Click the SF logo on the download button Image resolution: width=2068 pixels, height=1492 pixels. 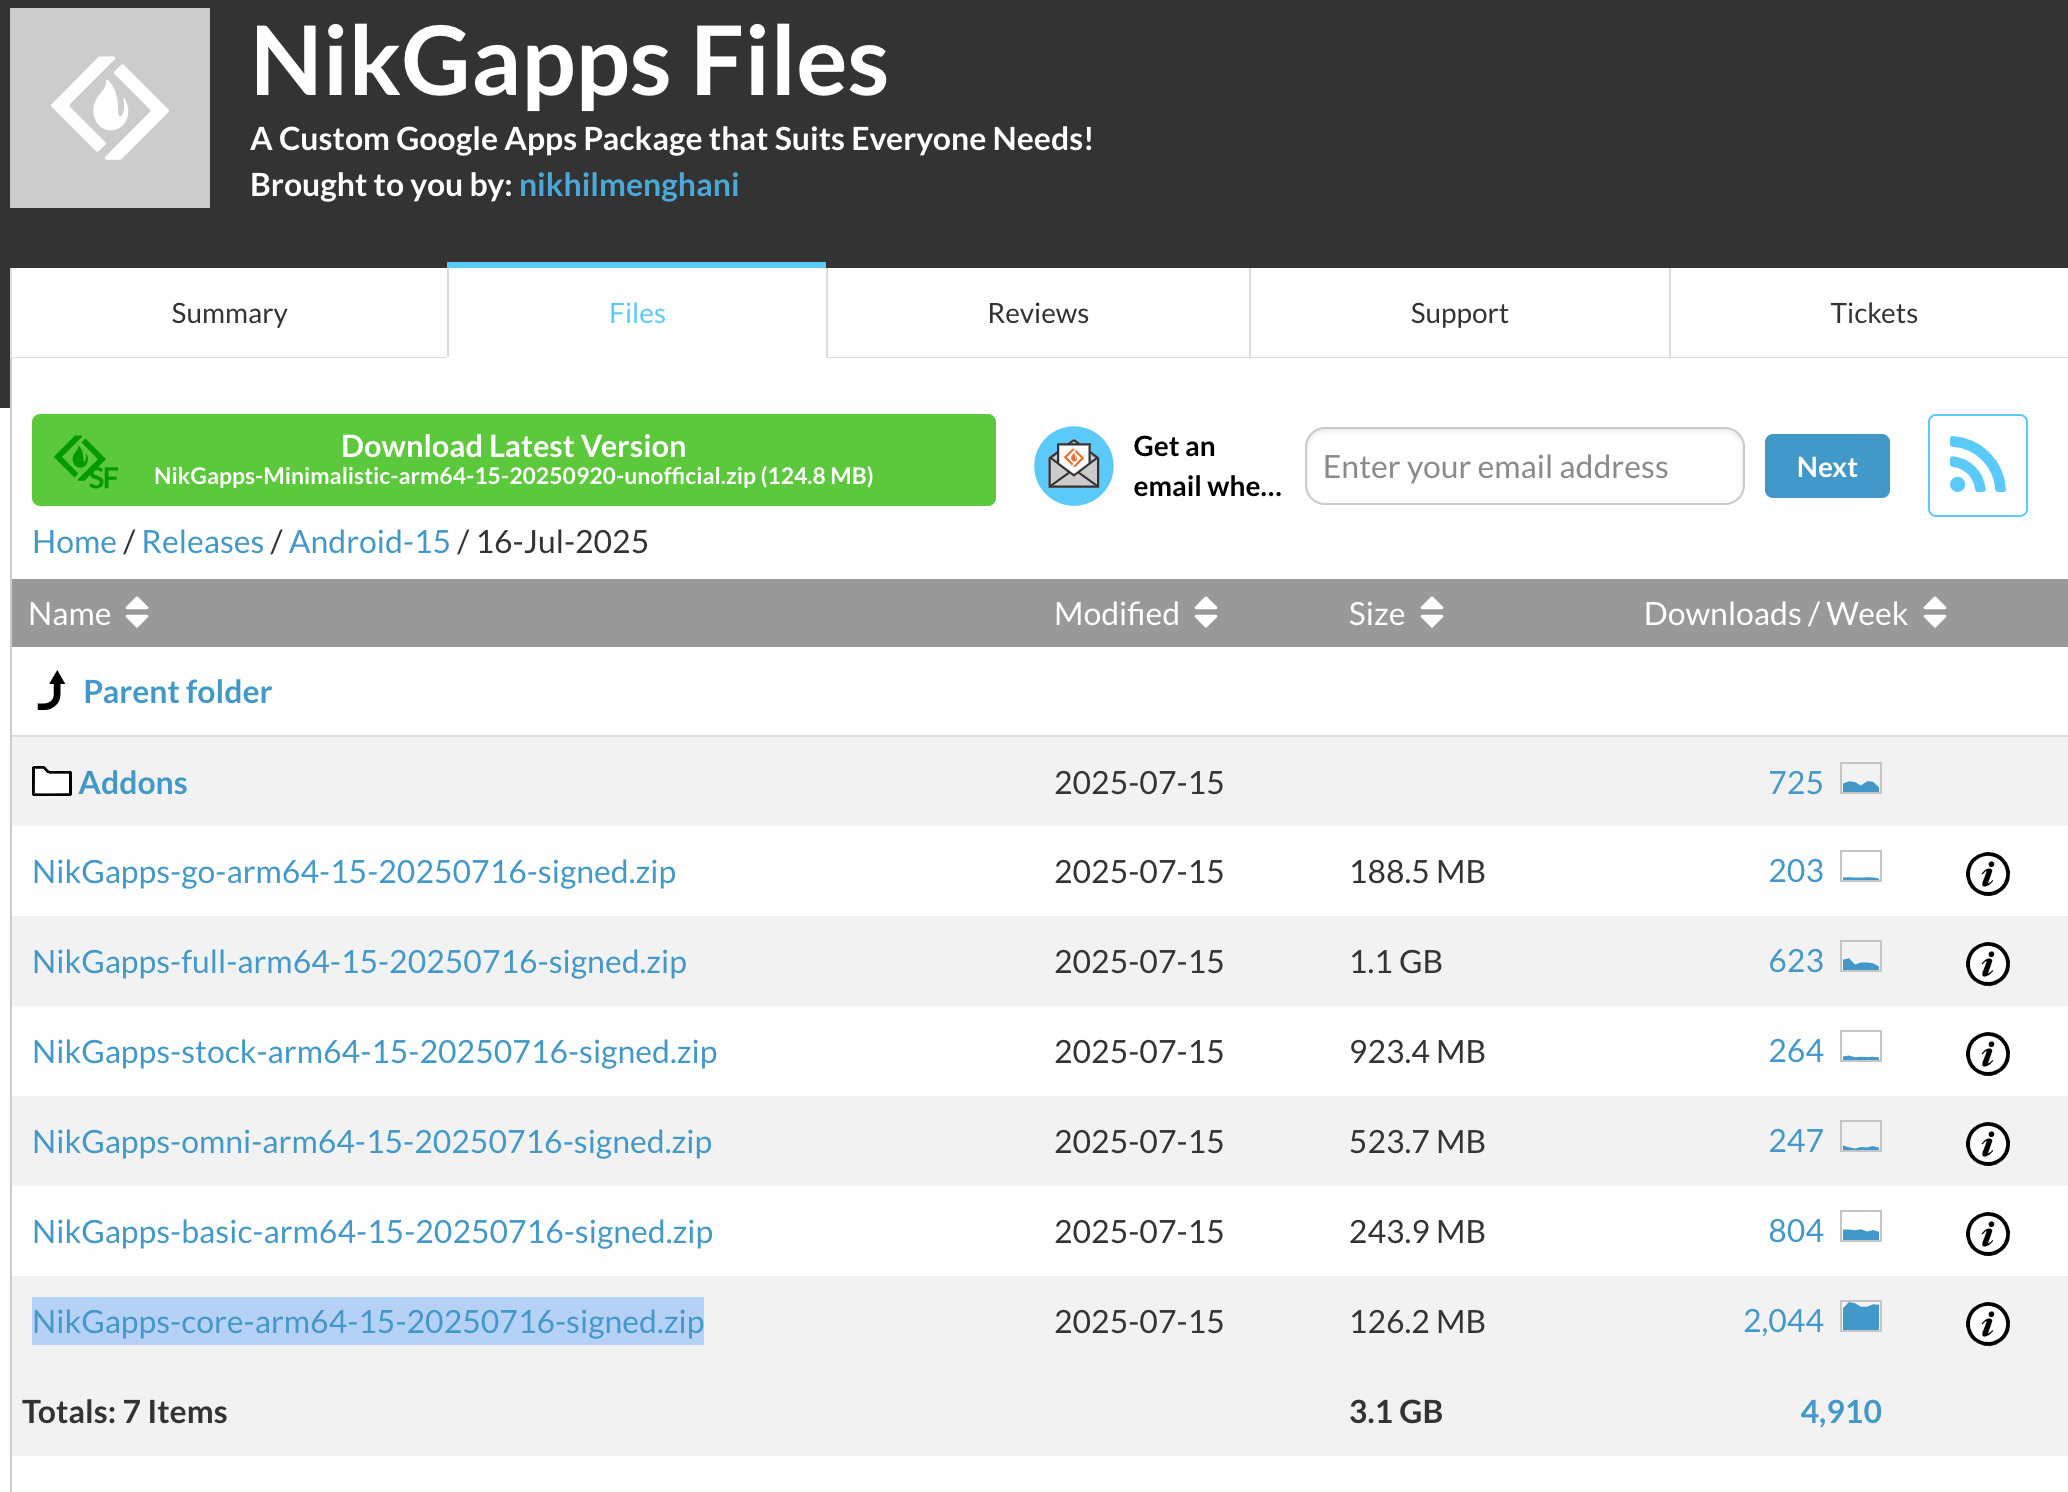pyautogui.click(x=85, y=461)
